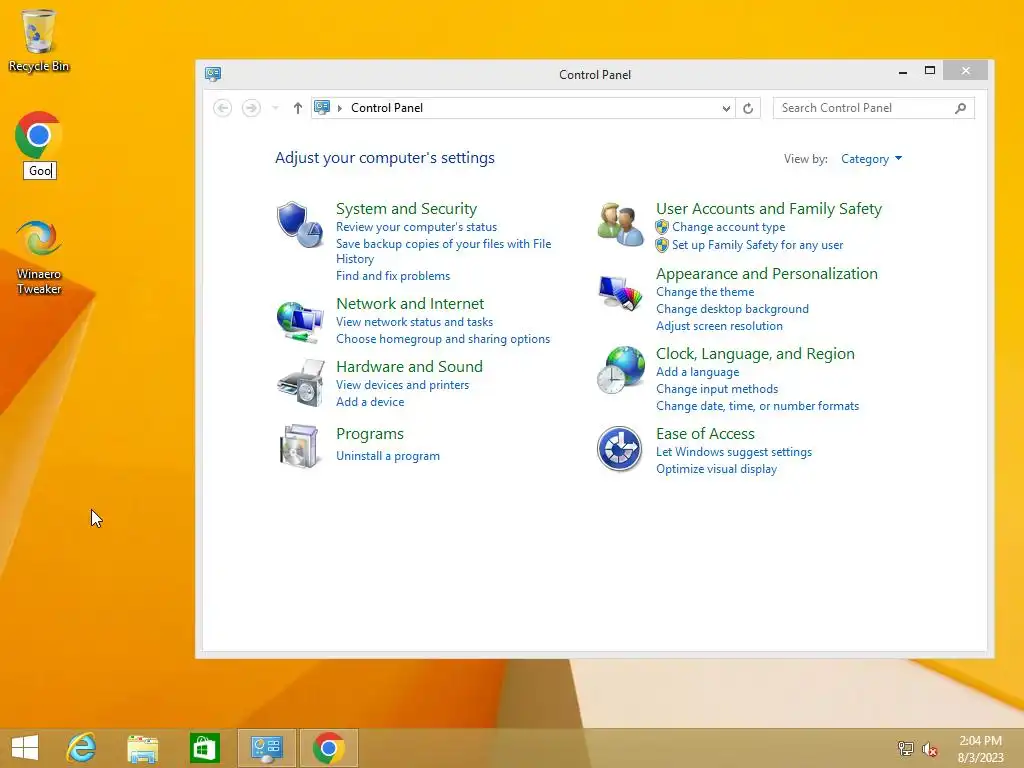Click Choose homegroup and sharing options
1024x768 pixels.
443,339
